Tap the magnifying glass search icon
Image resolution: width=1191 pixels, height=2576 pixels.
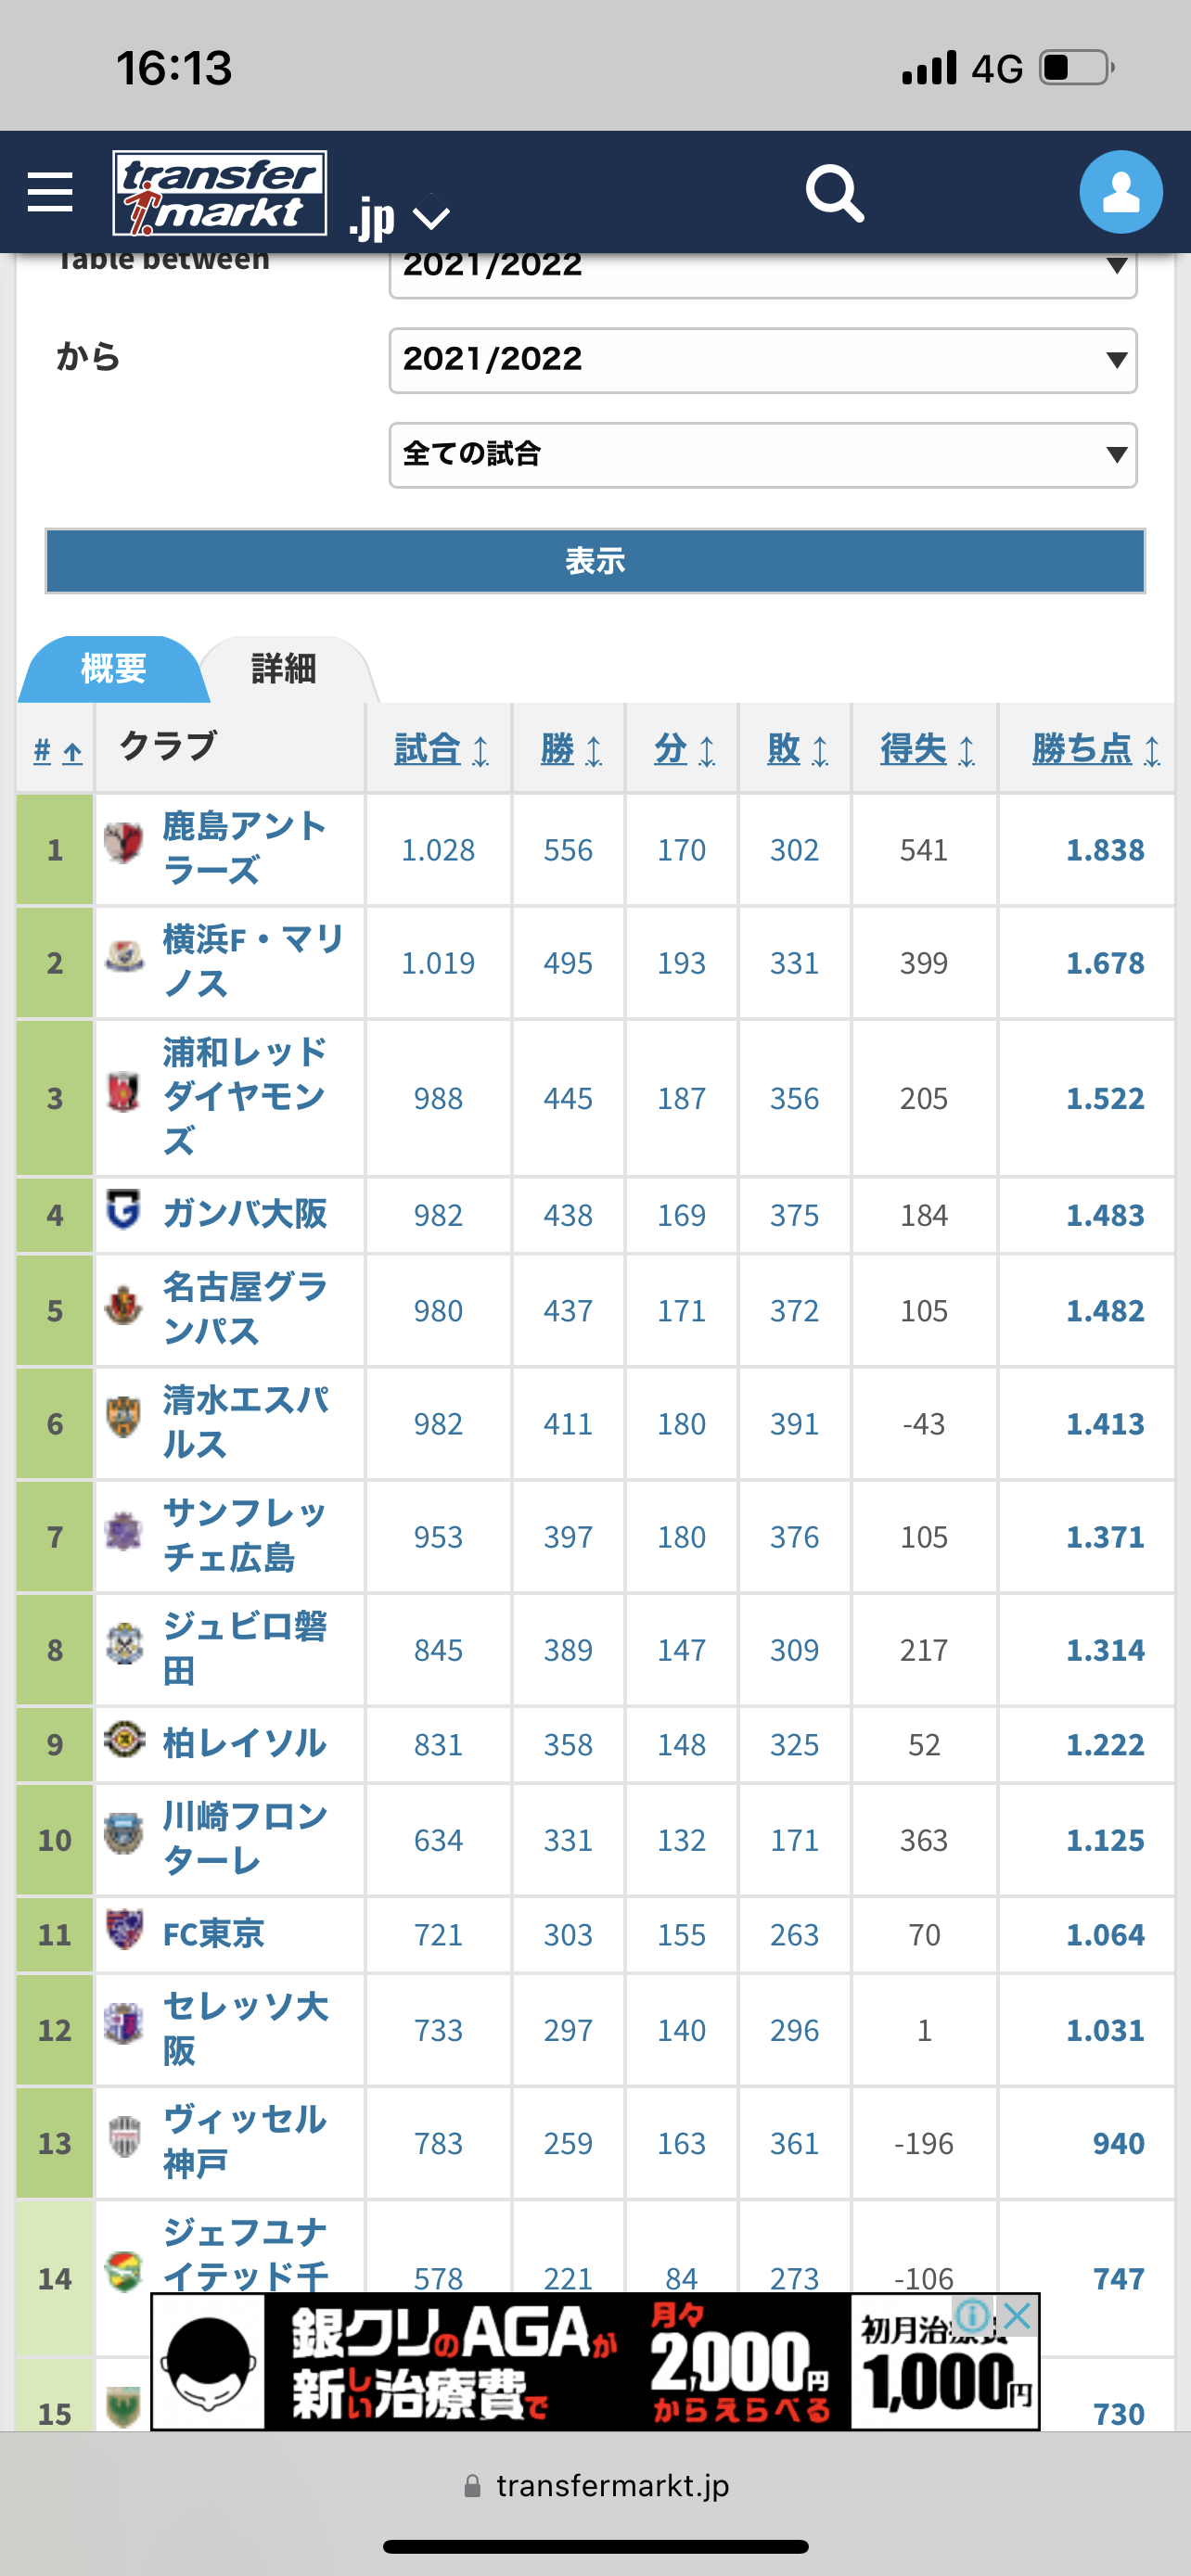coord(834,193)
